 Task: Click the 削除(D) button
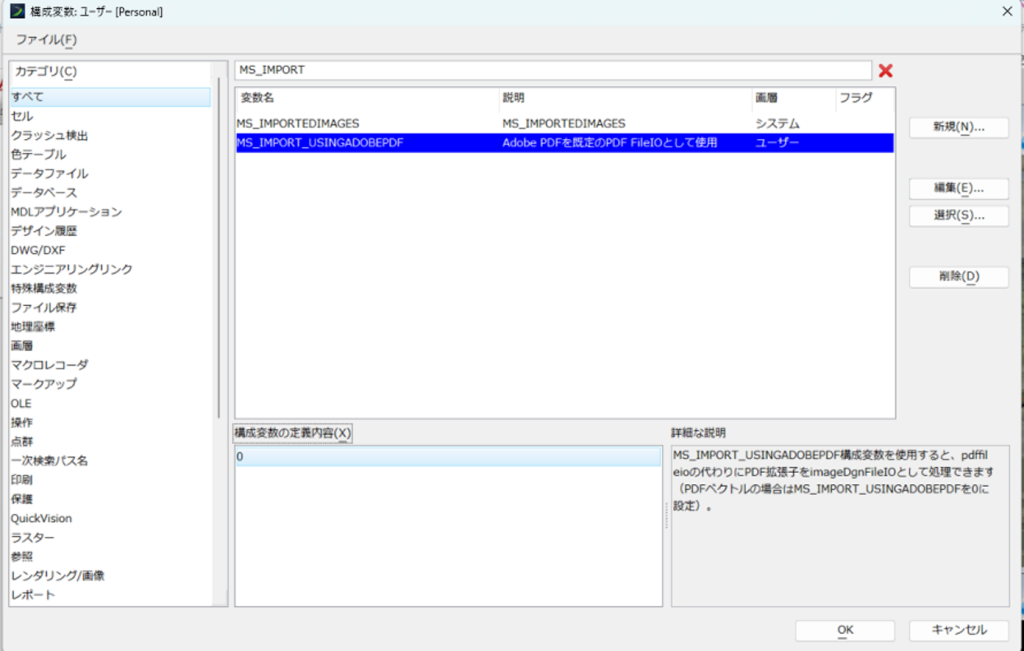tap(958, 276)
